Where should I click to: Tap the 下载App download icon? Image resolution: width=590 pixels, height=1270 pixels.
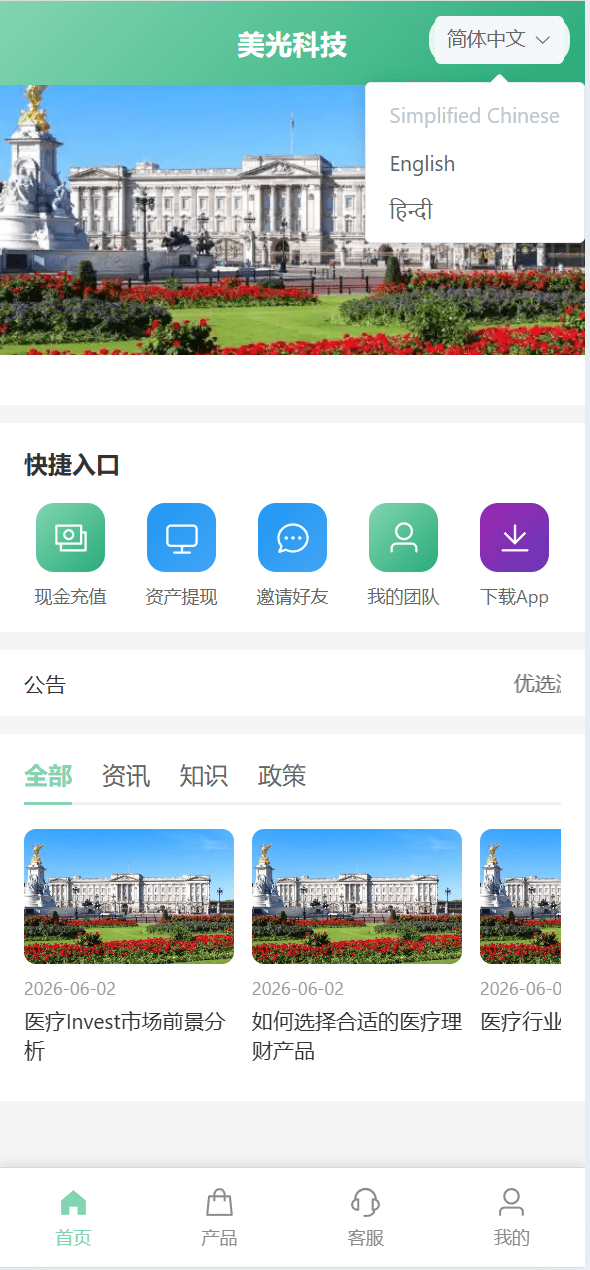click(x=514, y=537)
